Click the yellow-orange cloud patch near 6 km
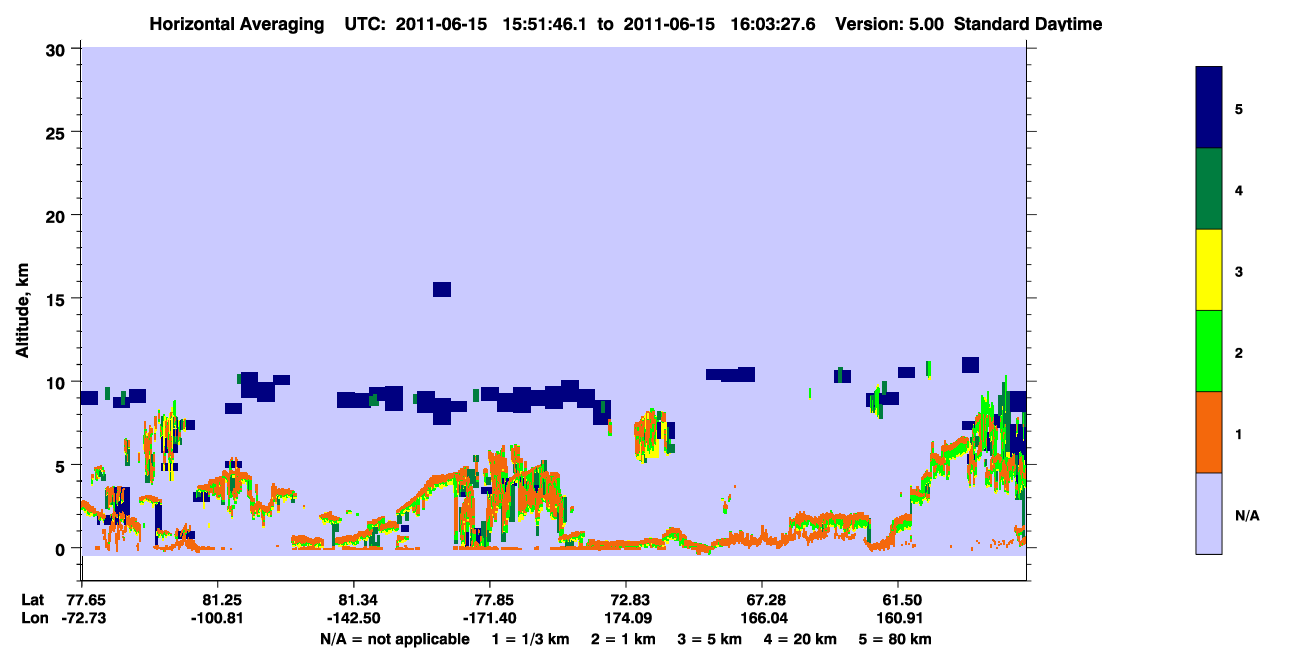Viewport: 1300px width, 667px height. tap(651, 435)
